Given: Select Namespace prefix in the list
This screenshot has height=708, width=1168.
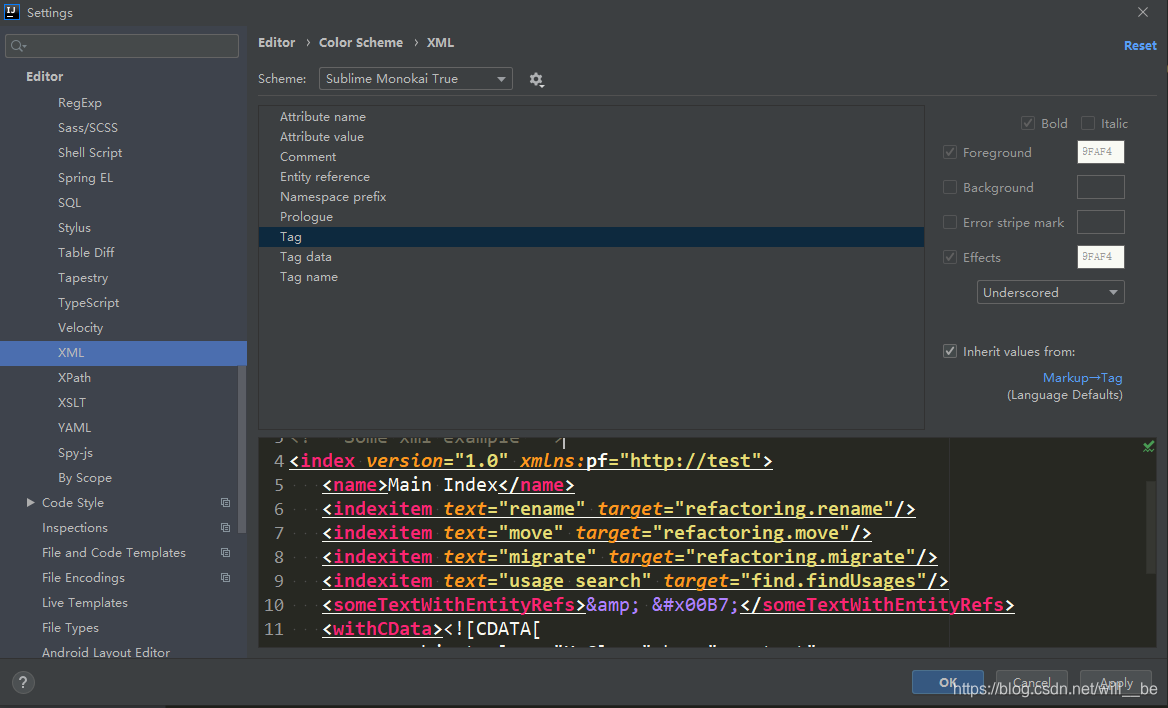Looking at the screenshot, I should (591, 197).
